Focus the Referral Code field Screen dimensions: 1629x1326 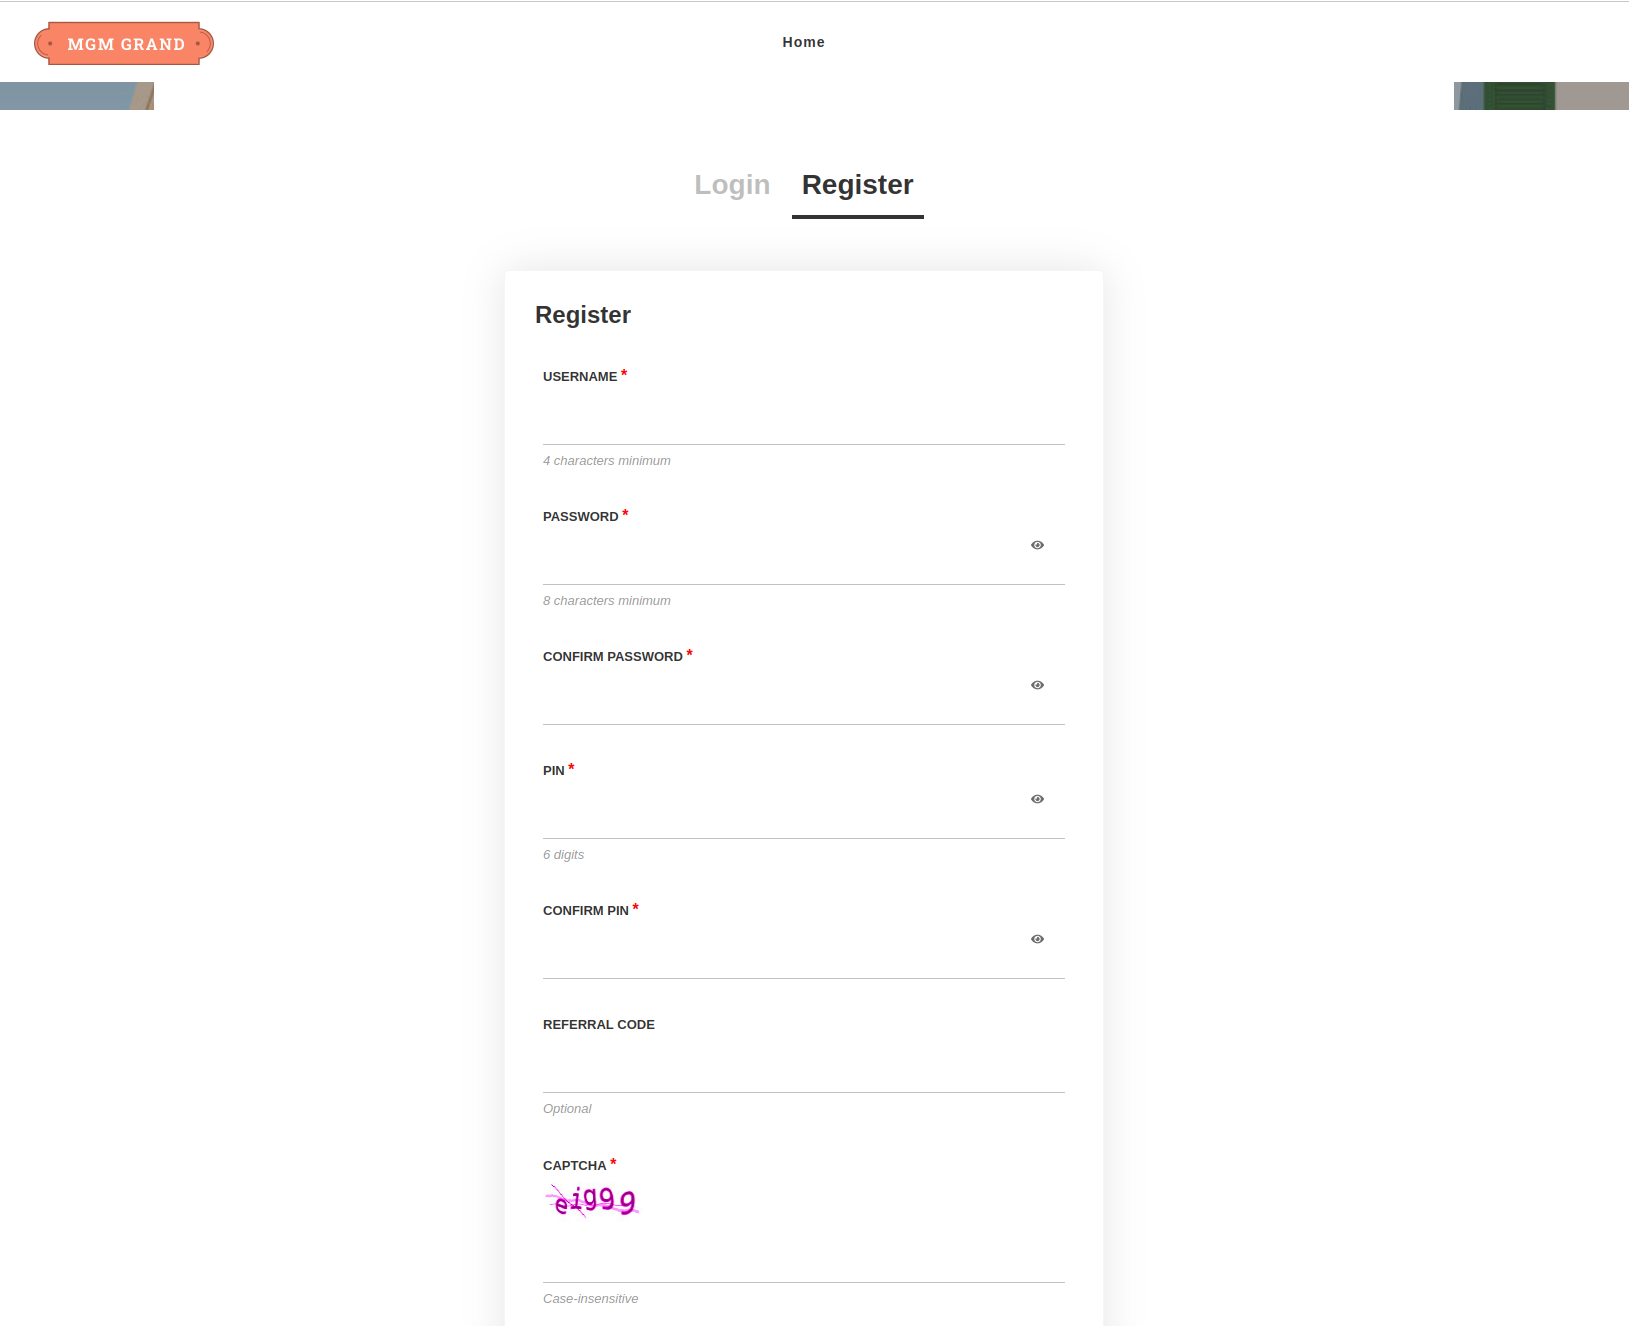click(803, 1070)
